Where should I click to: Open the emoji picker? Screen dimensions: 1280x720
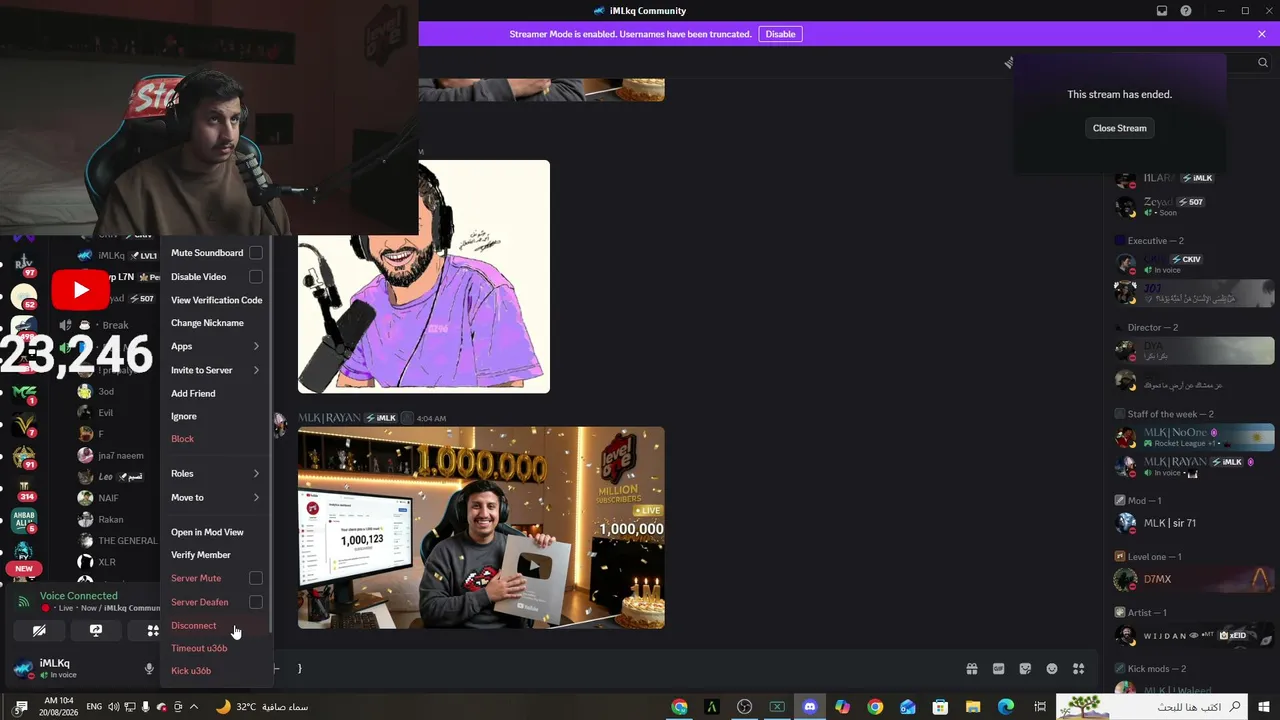click(1052, 669)
